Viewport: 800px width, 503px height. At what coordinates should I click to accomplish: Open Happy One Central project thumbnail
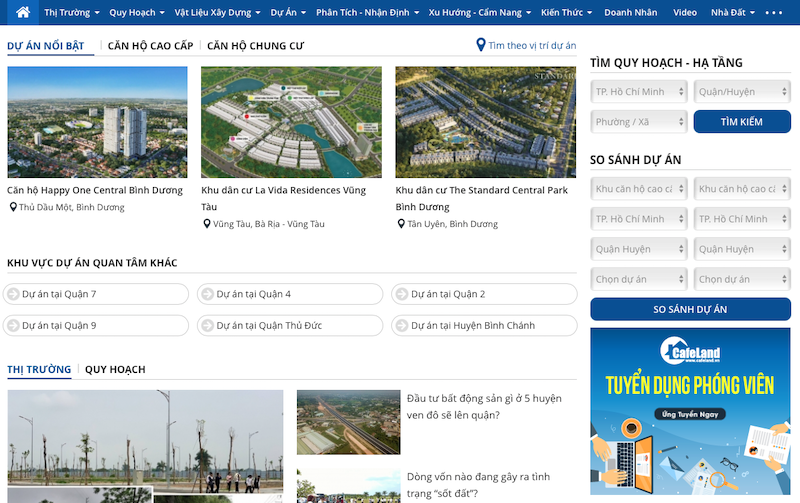click(97, 122)
